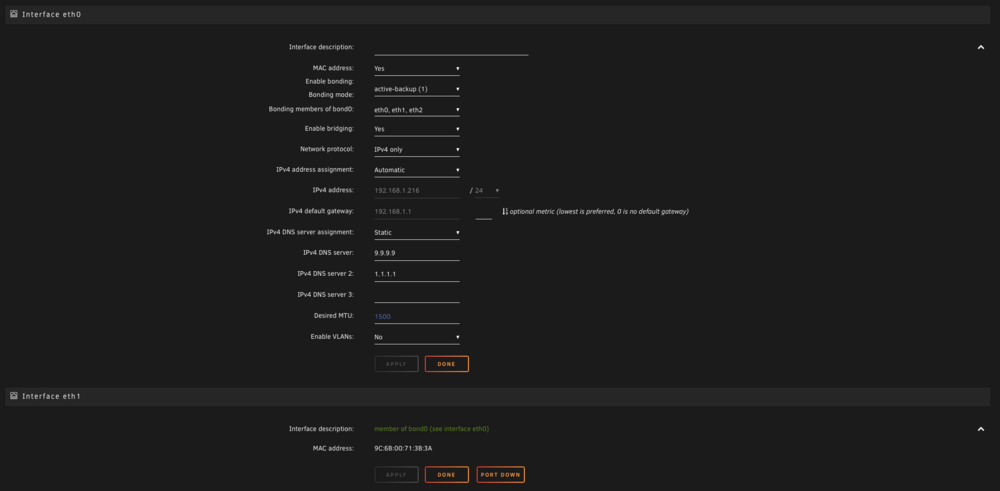Click the "Enable bridging:" label
The height and width of the screenshot is (491, 1000).
[329, 129]
